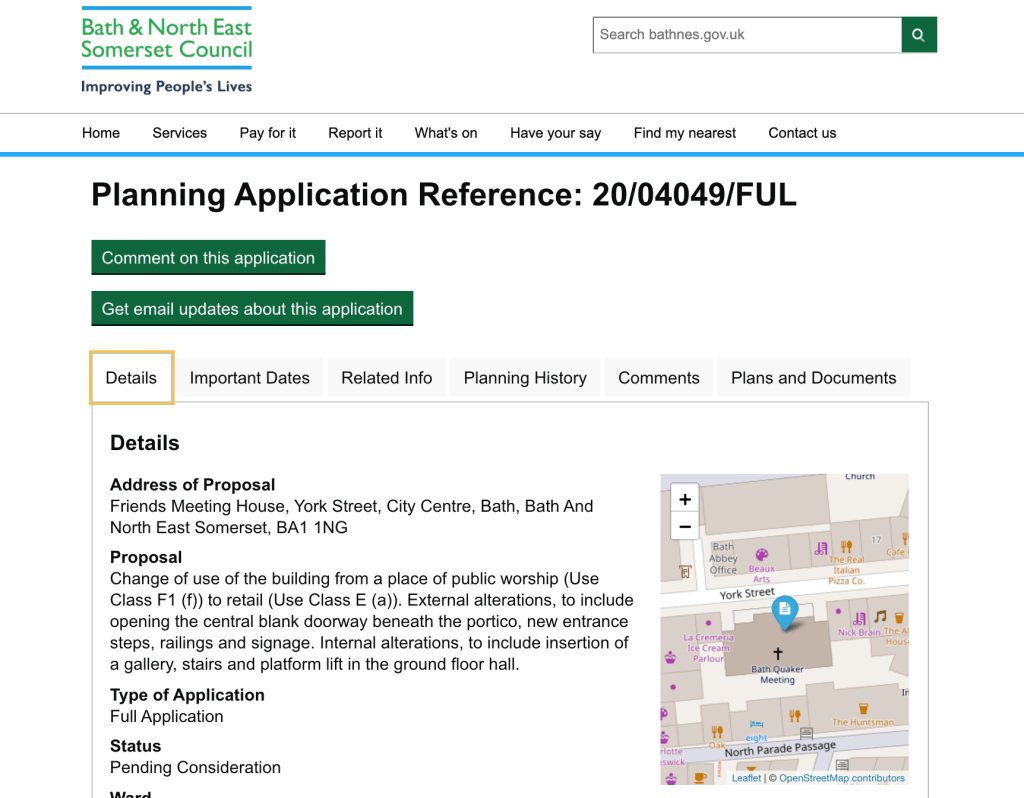1024x798 pixels.
Task: Click Comment on this application button
Action: (208, 258)
